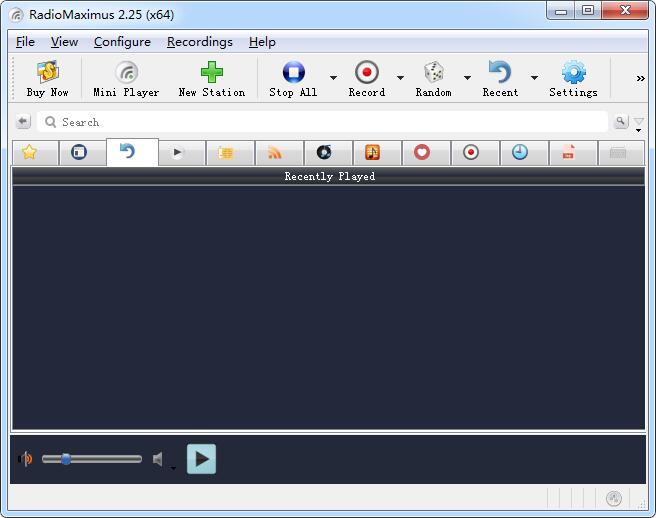Open the red heart tab
Viewport: 656px width, 518px height.
point(426,153)
